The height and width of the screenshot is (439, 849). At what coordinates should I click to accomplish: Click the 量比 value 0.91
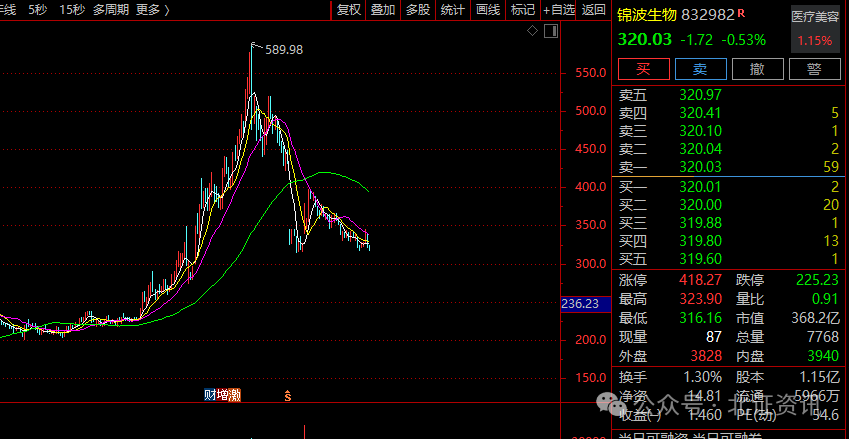826,299
